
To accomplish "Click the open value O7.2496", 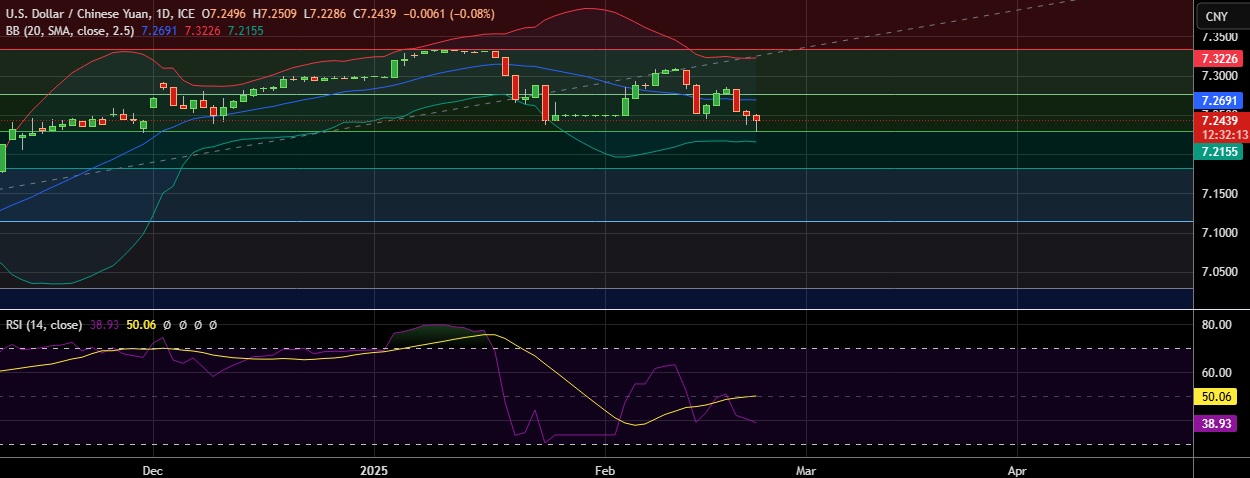I will coord(224,15).
